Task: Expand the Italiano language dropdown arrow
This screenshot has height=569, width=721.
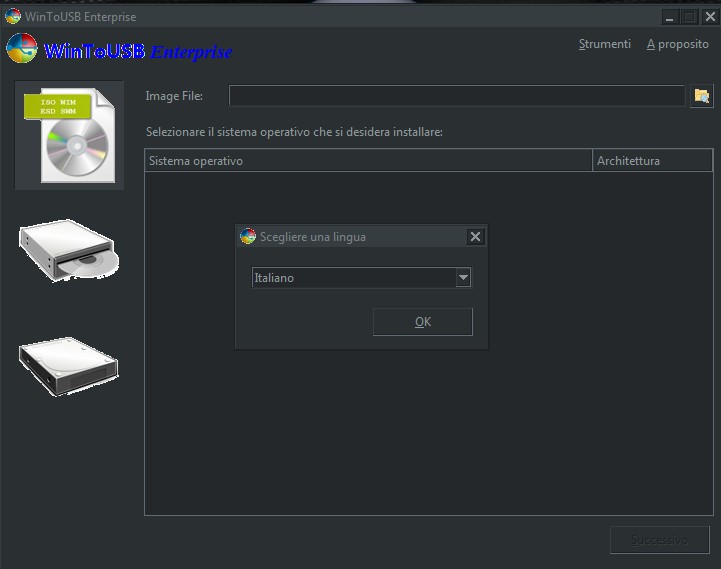Action: [x=463, y=277]
